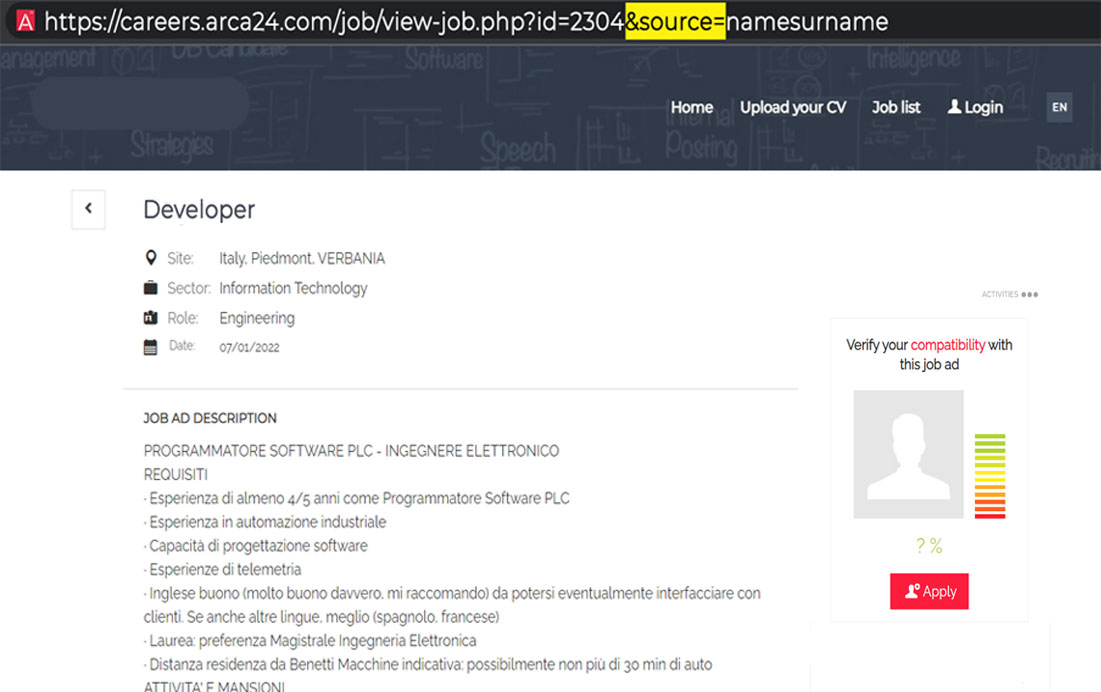This screenshot has height=692, width=1101.
Task: Click the location pin icon next to Site
Action: [151, 258]
